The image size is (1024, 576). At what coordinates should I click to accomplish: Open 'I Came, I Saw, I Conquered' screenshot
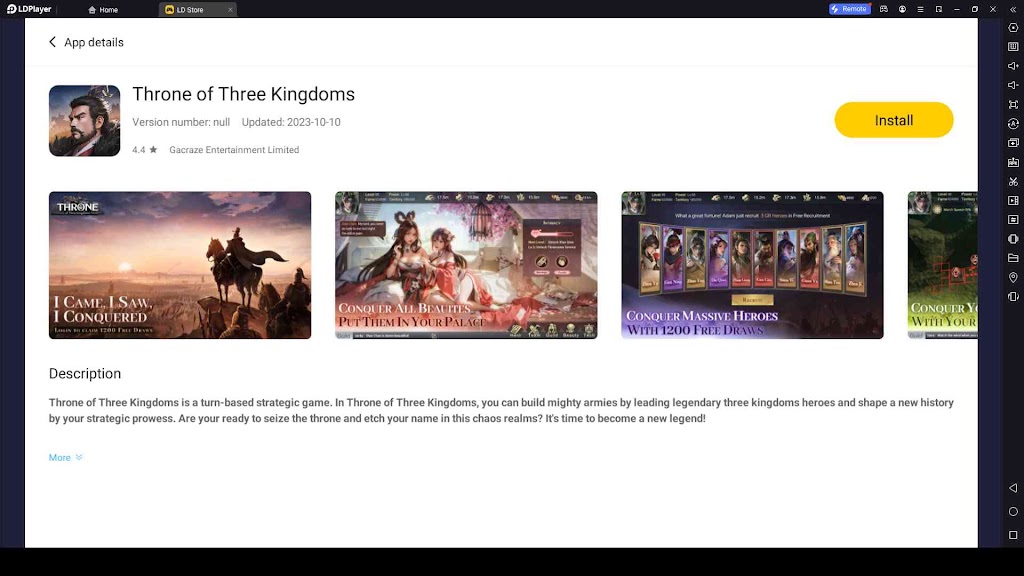(180, 265)
